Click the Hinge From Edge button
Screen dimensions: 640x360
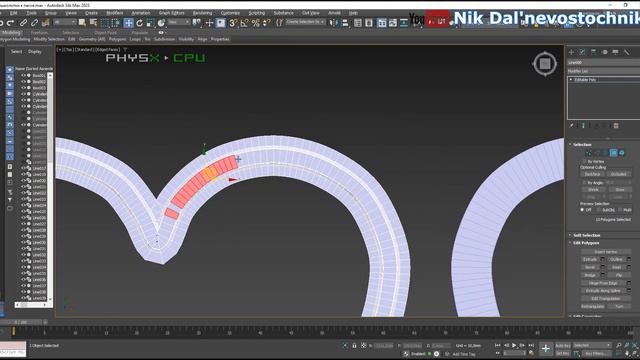tap(603, 283)
